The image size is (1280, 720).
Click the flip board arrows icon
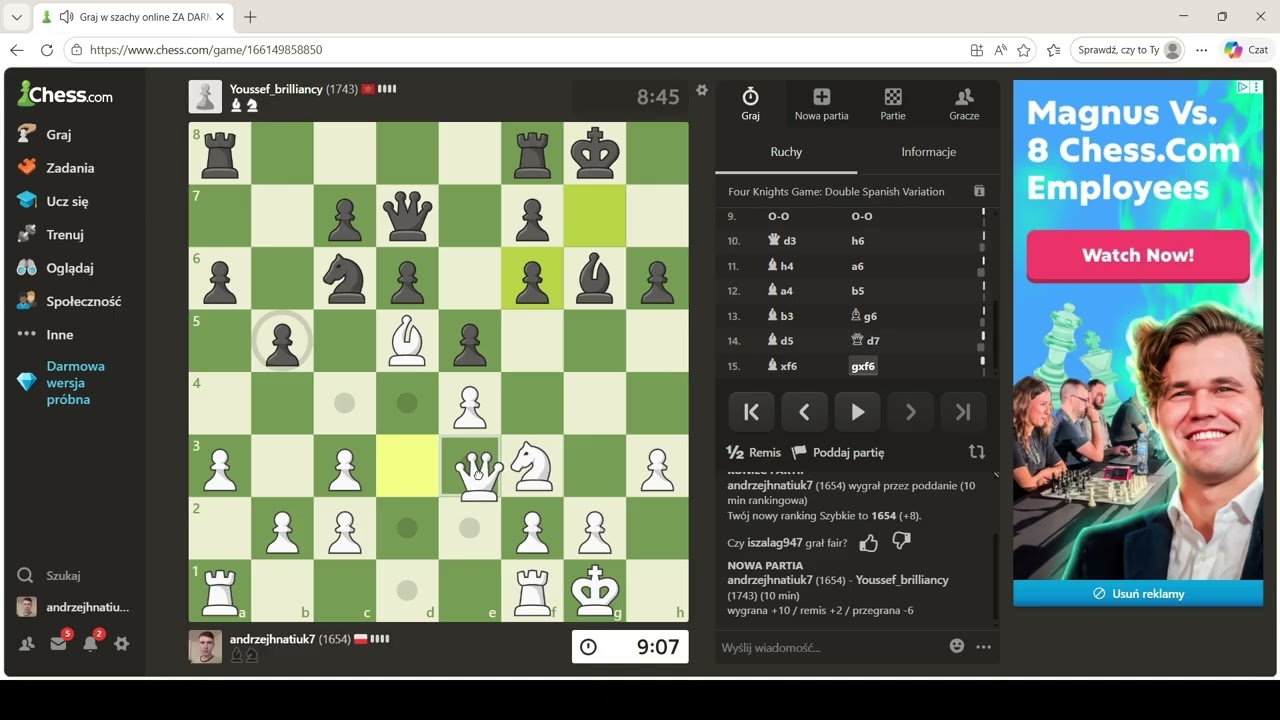tap(977, 452)
